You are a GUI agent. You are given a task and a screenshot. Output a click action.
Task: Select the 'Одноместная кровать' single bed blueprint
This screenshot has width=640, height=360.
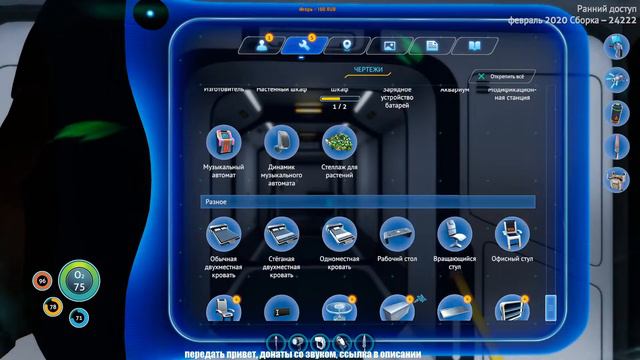coord(339,234)
